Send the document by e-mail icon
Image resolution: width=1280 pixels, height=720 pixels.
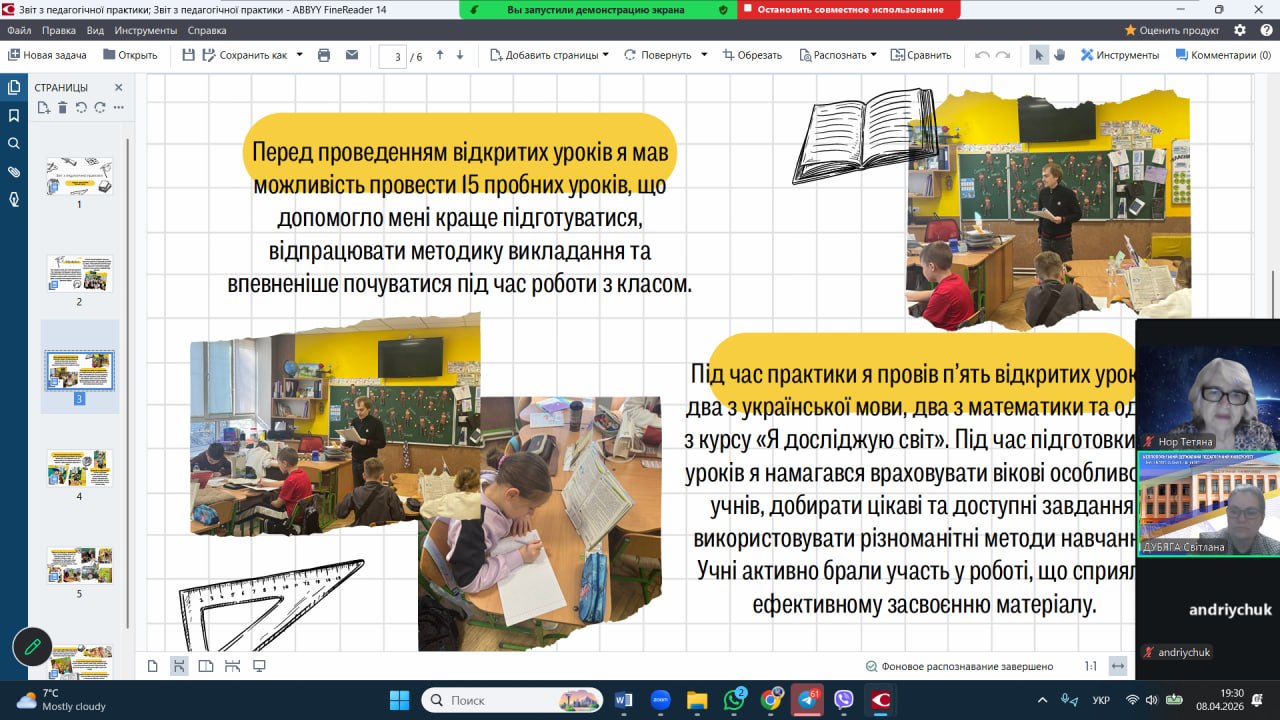click(x=352, y=55)
